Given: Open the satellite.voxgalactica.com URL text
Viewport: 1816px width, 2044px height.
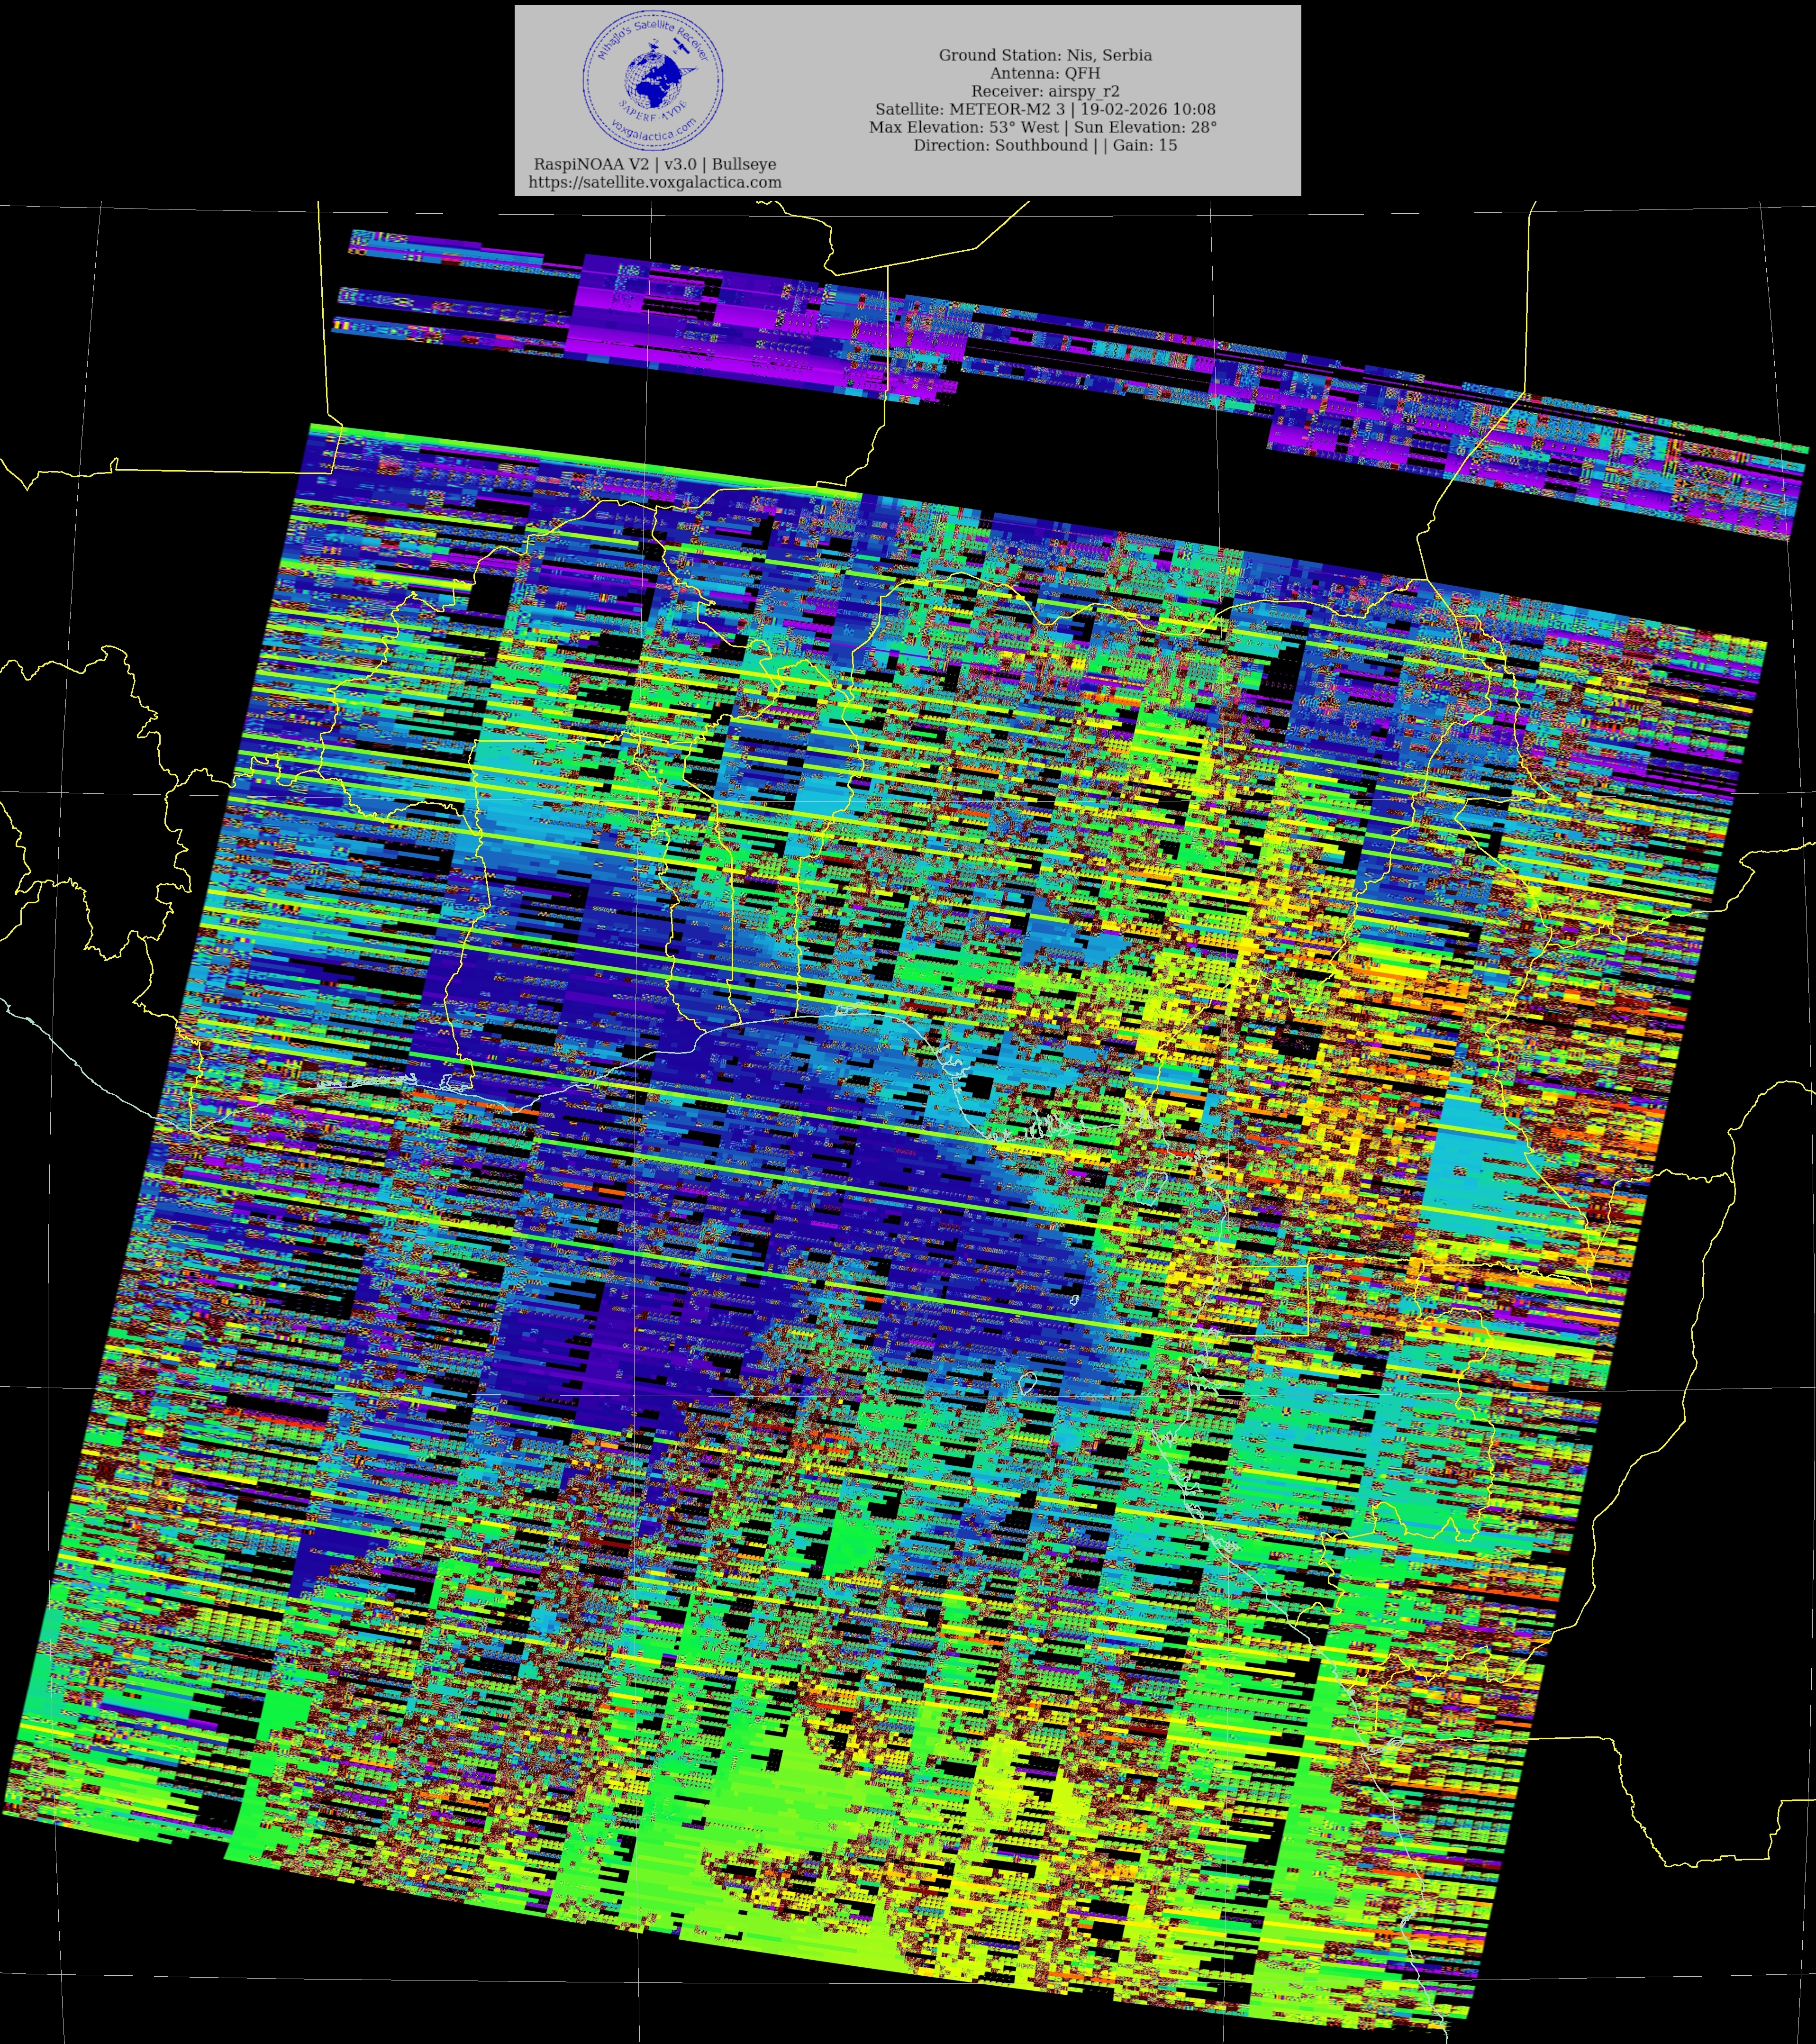Looking at the screenshot, I should [x=655, y=182].
